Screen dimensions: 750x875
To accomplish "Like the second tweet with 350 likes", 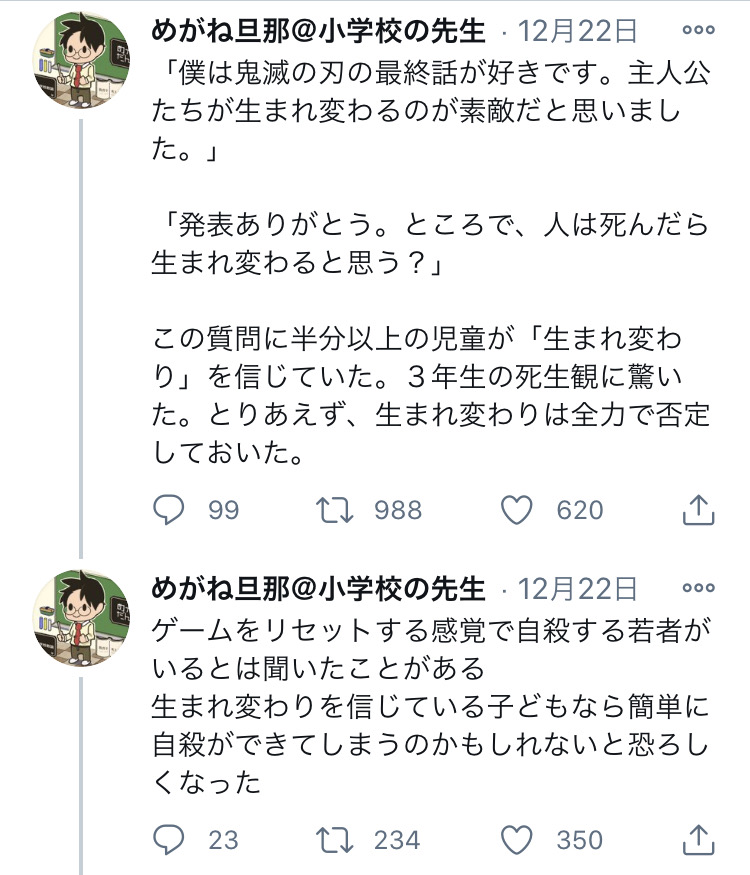I will [x=516, y=839].
